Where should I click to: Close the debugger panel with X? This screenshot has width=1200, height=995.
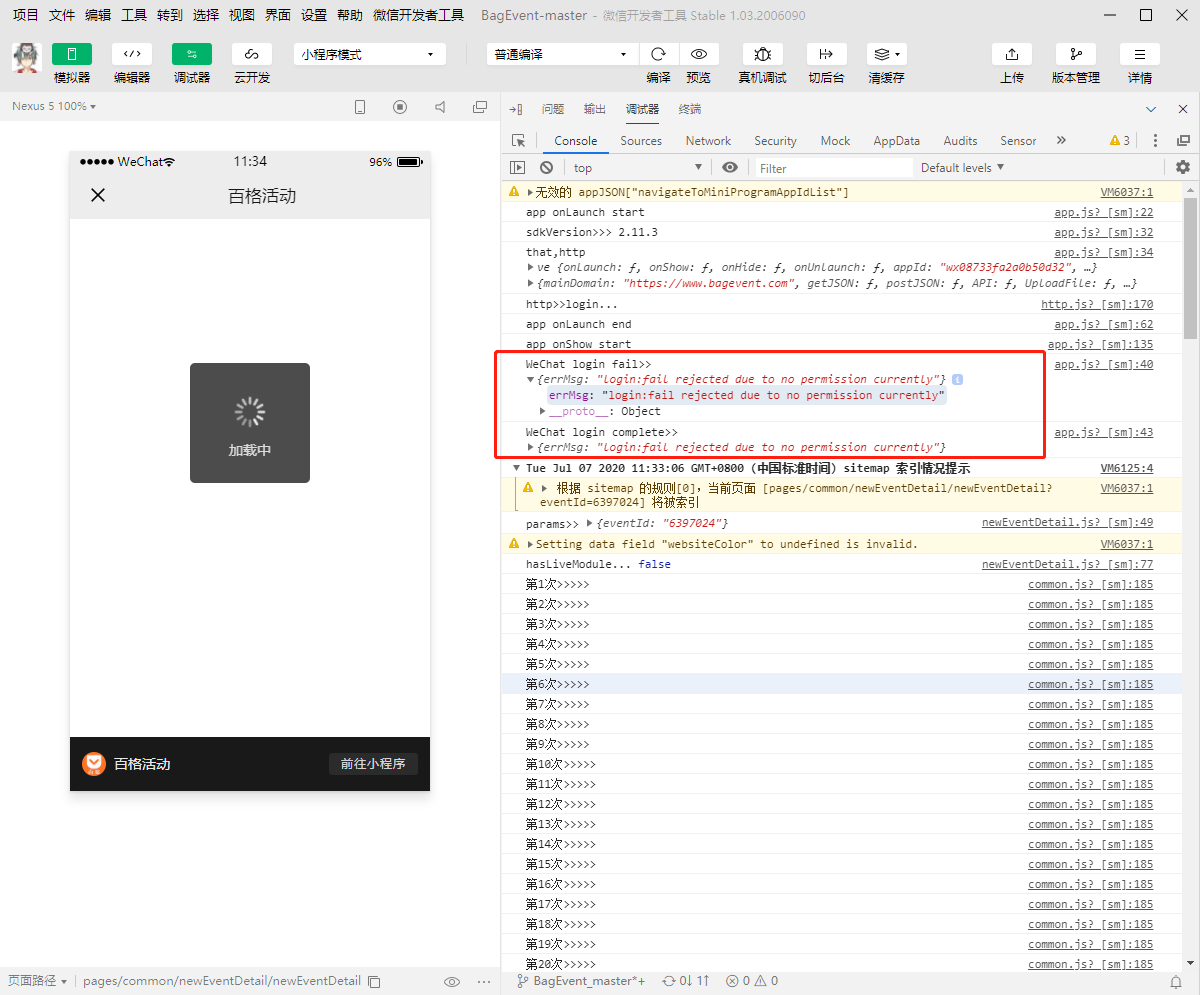pos(1183,109)
